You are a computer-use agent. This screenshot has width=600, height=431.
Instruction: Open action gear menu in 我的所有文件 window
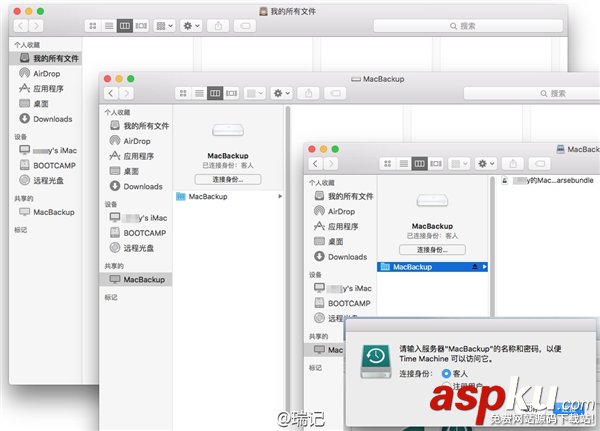coord(191,26)
